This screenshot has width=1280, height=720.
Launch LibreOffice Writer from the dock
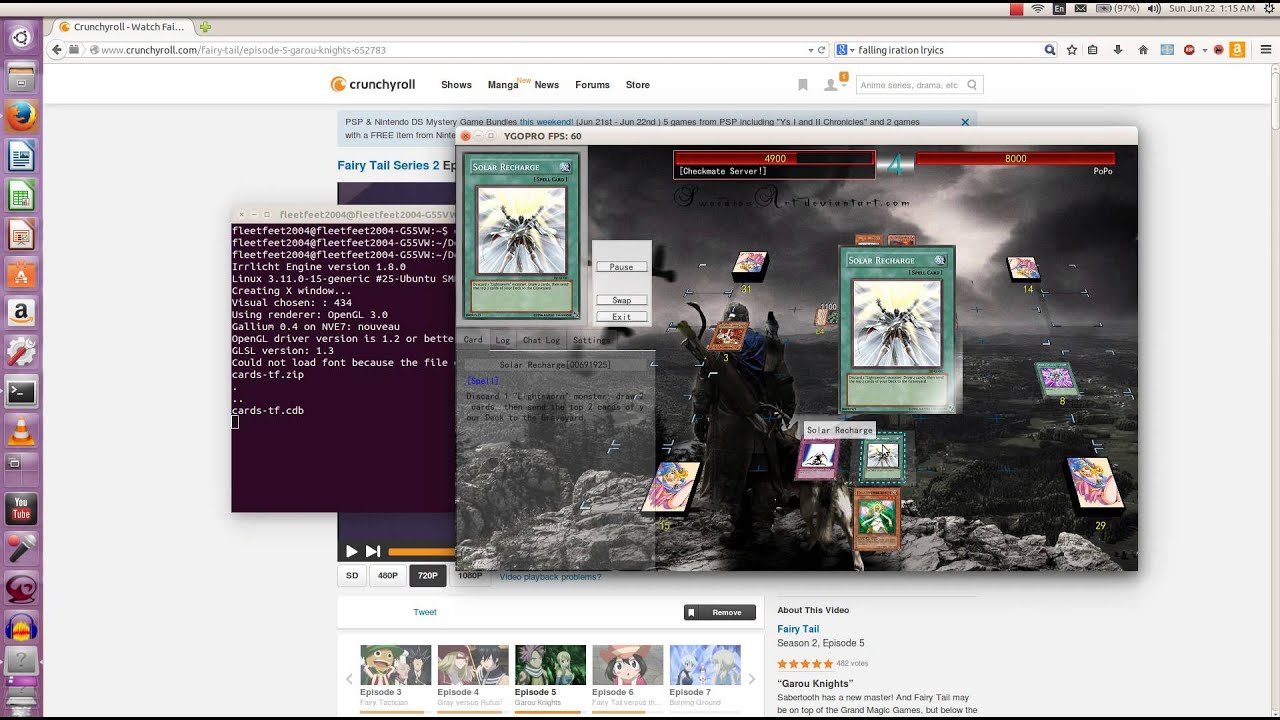point(21,156)
